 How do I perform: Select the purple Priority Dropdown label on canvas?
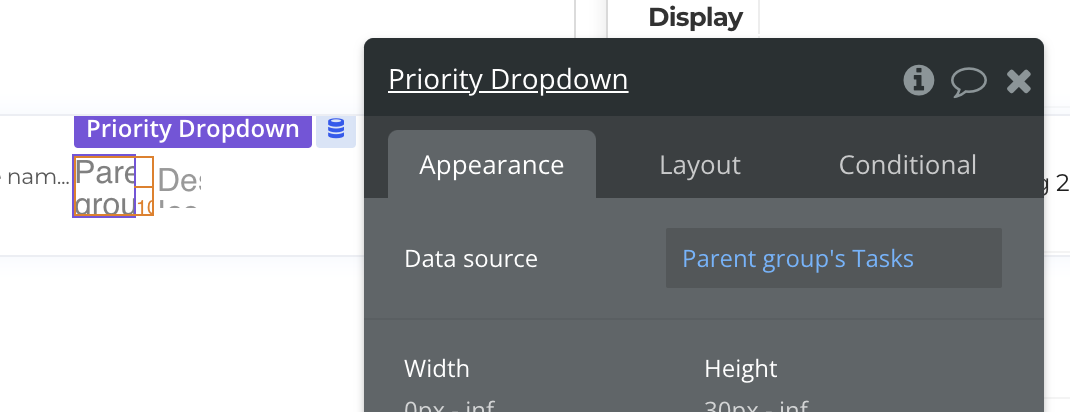[193, 130]
